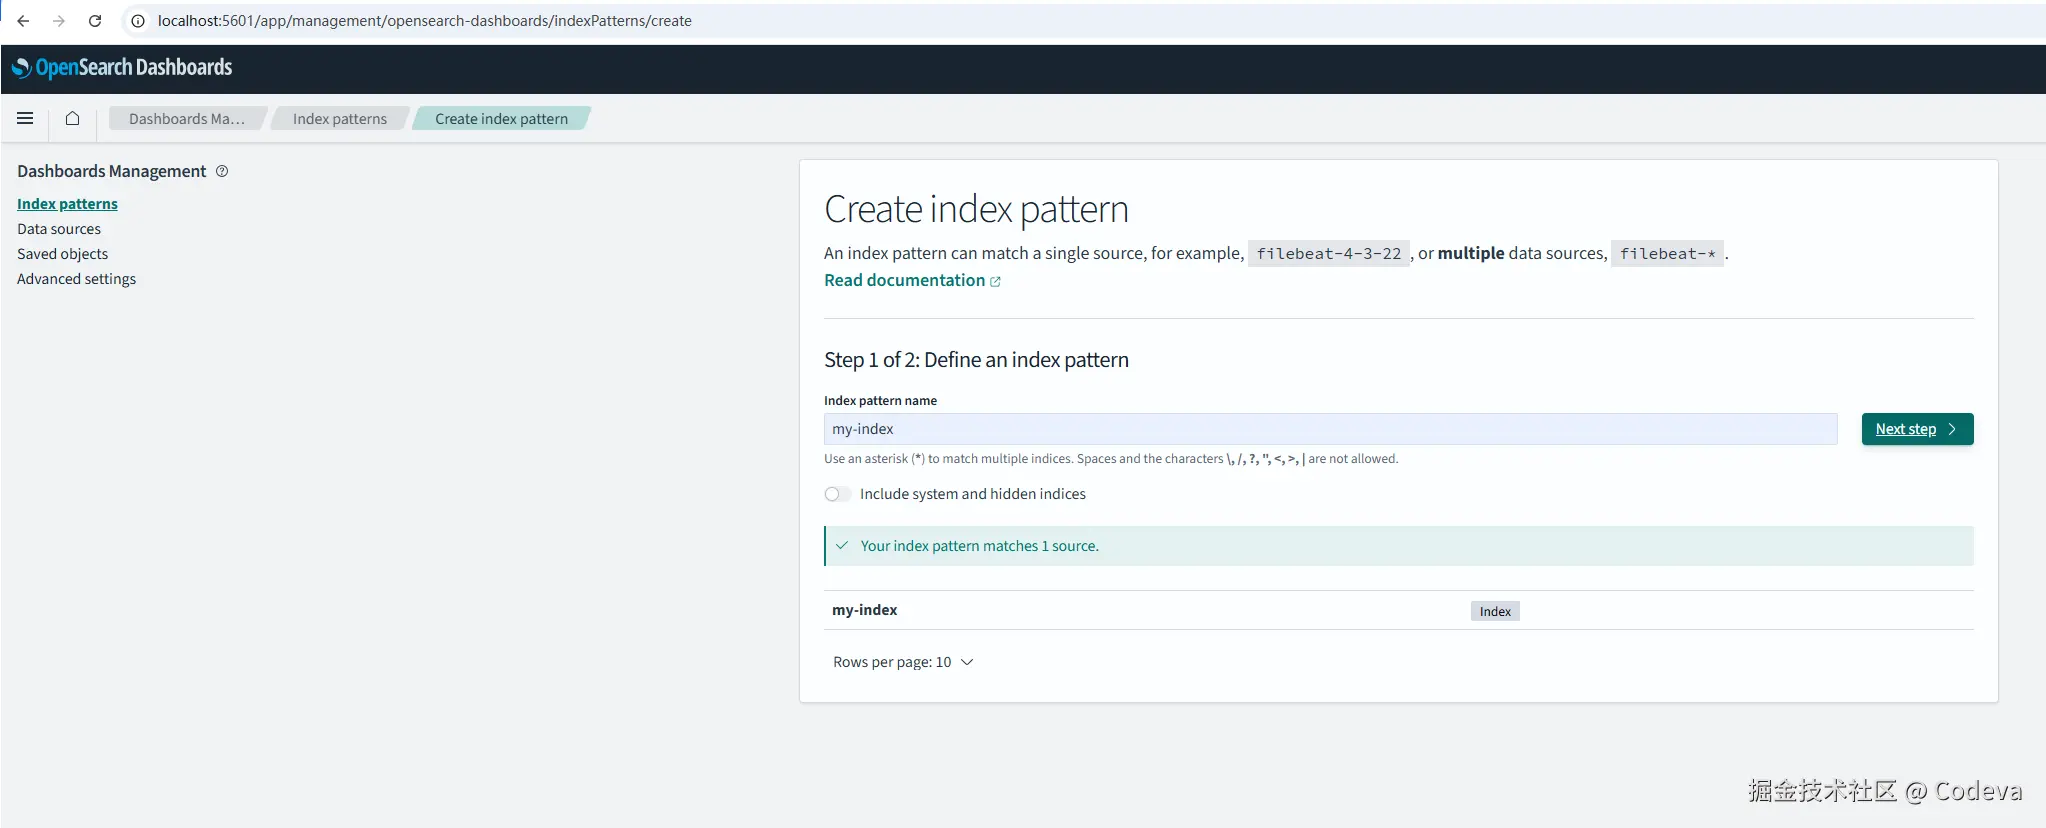Click the browser address bar URL
This screenshot has width=2046, height=828.
[x=425, y=21]
